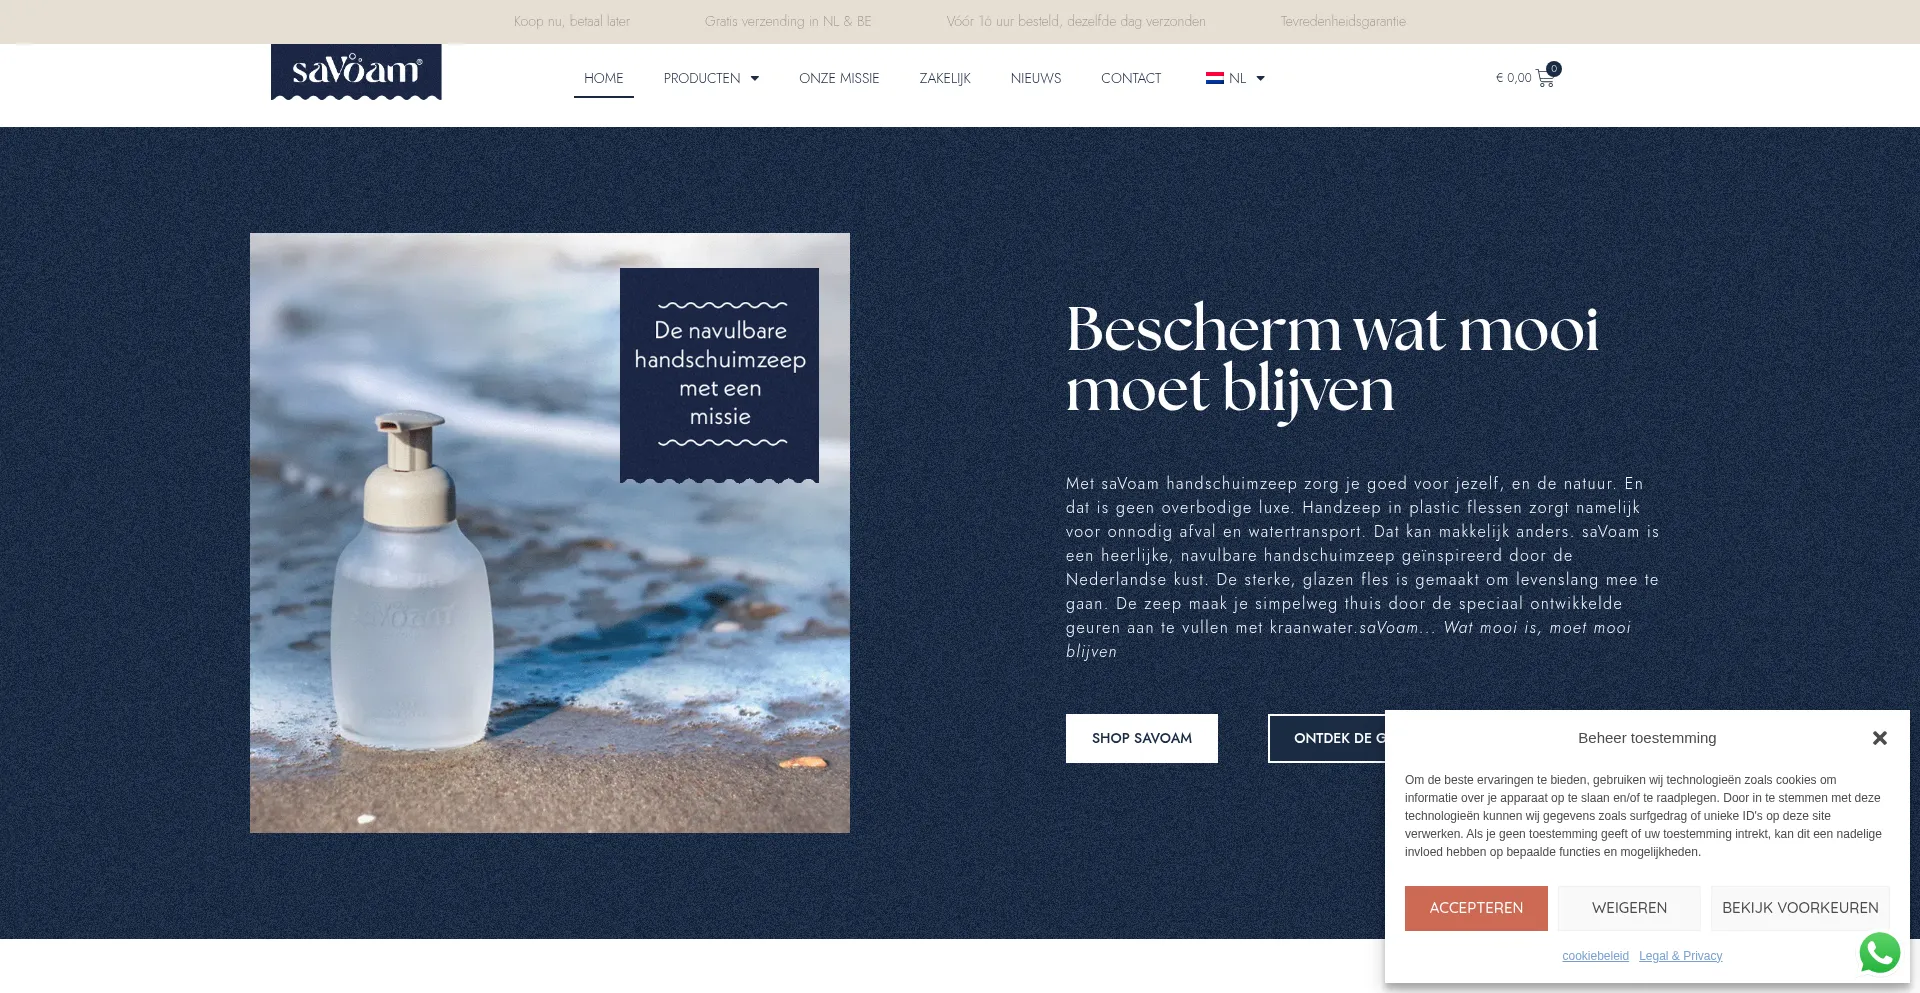Open the Legal & Privacy link
1920x993 pixels.
1680,956
